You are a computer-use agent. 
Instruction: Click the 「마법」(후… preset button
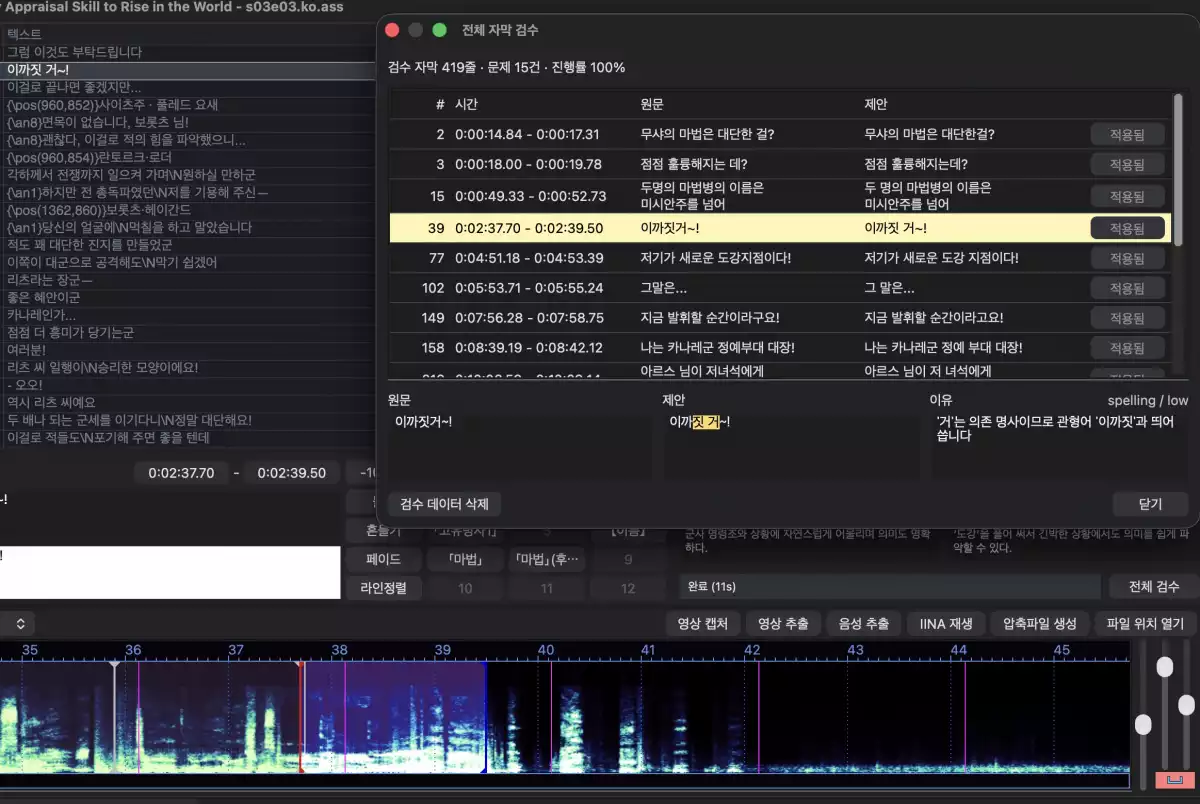click(547, 560)
